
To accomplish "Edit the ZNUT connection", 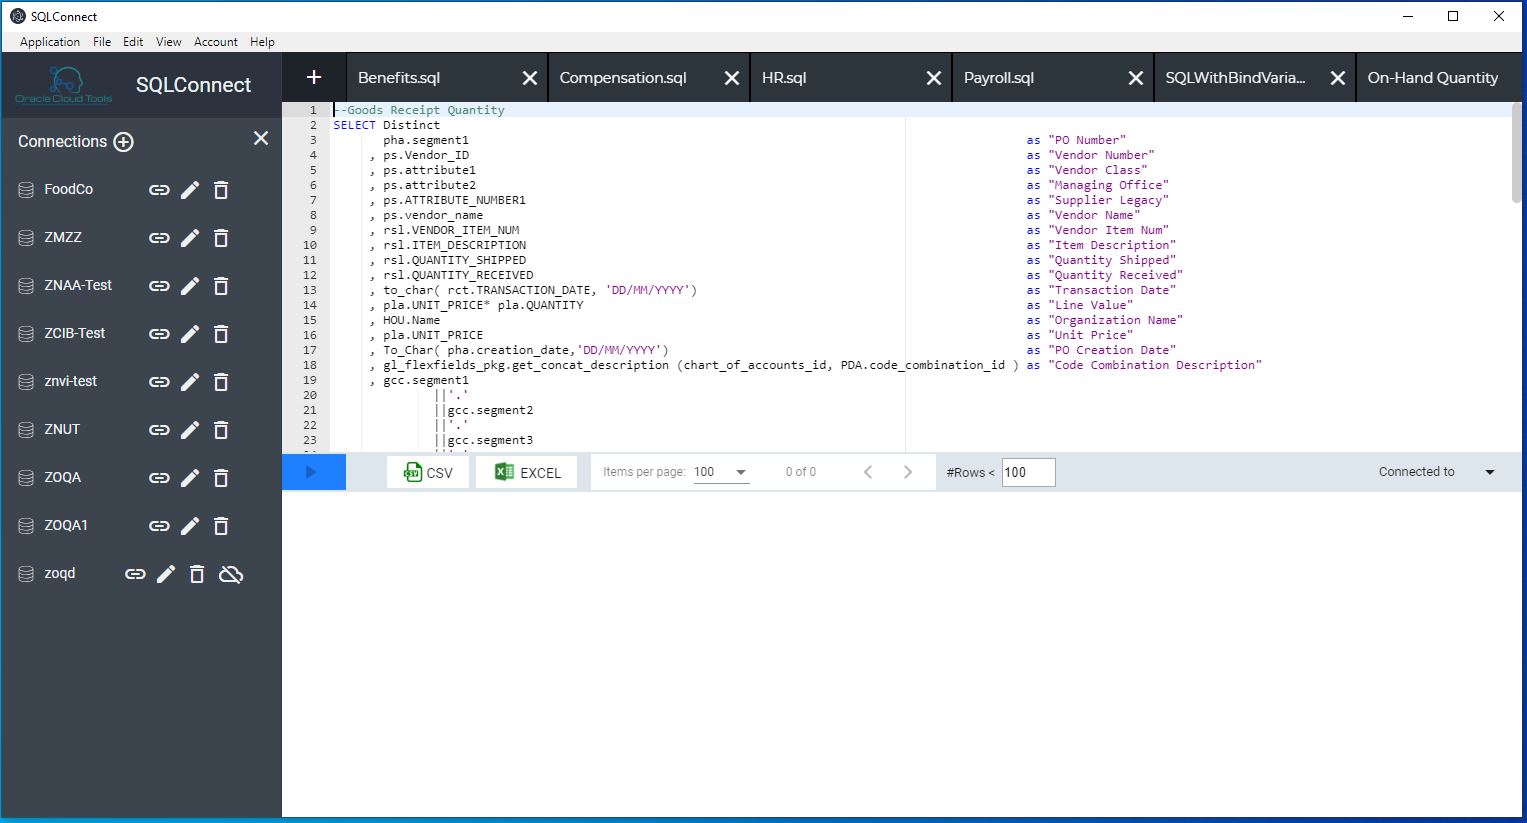I will [190, 430].
